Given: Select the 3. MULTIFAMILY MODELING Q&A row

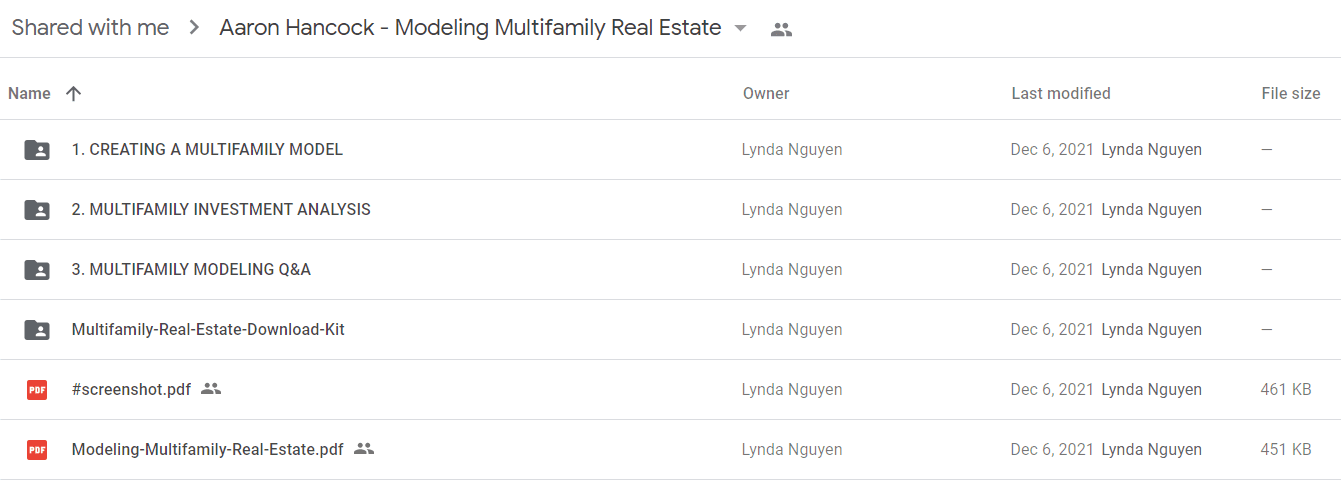Looking at the screenshot, I should 670,270.
